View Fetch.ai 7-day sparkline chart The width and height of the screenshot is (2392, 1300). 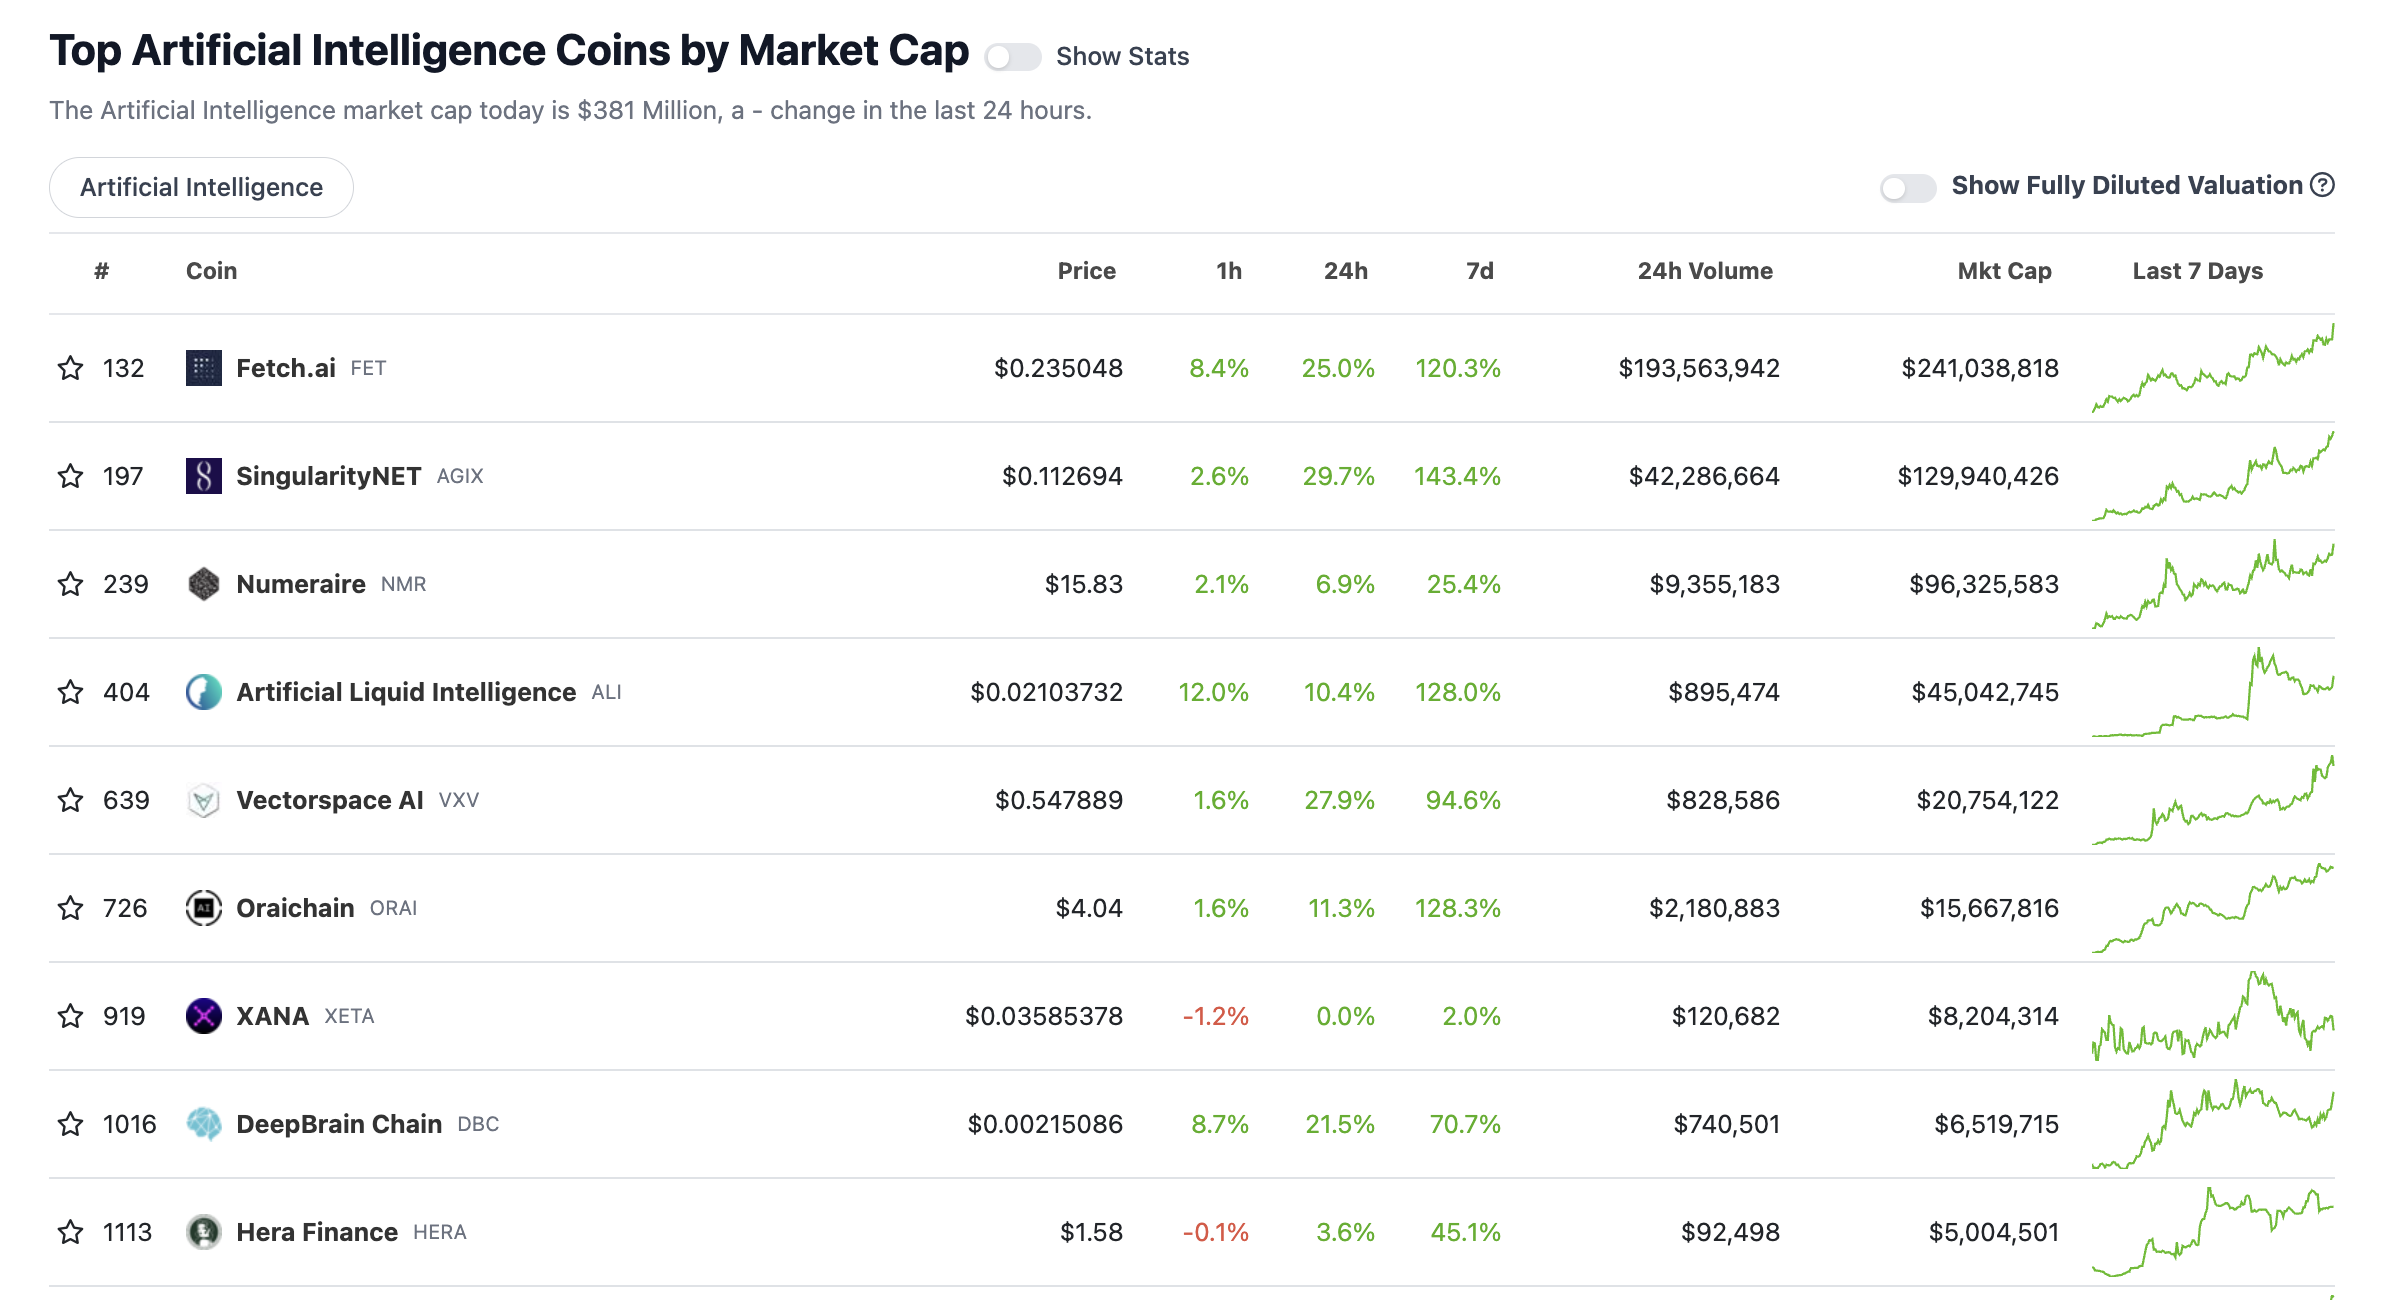[x=2213, y=368]
